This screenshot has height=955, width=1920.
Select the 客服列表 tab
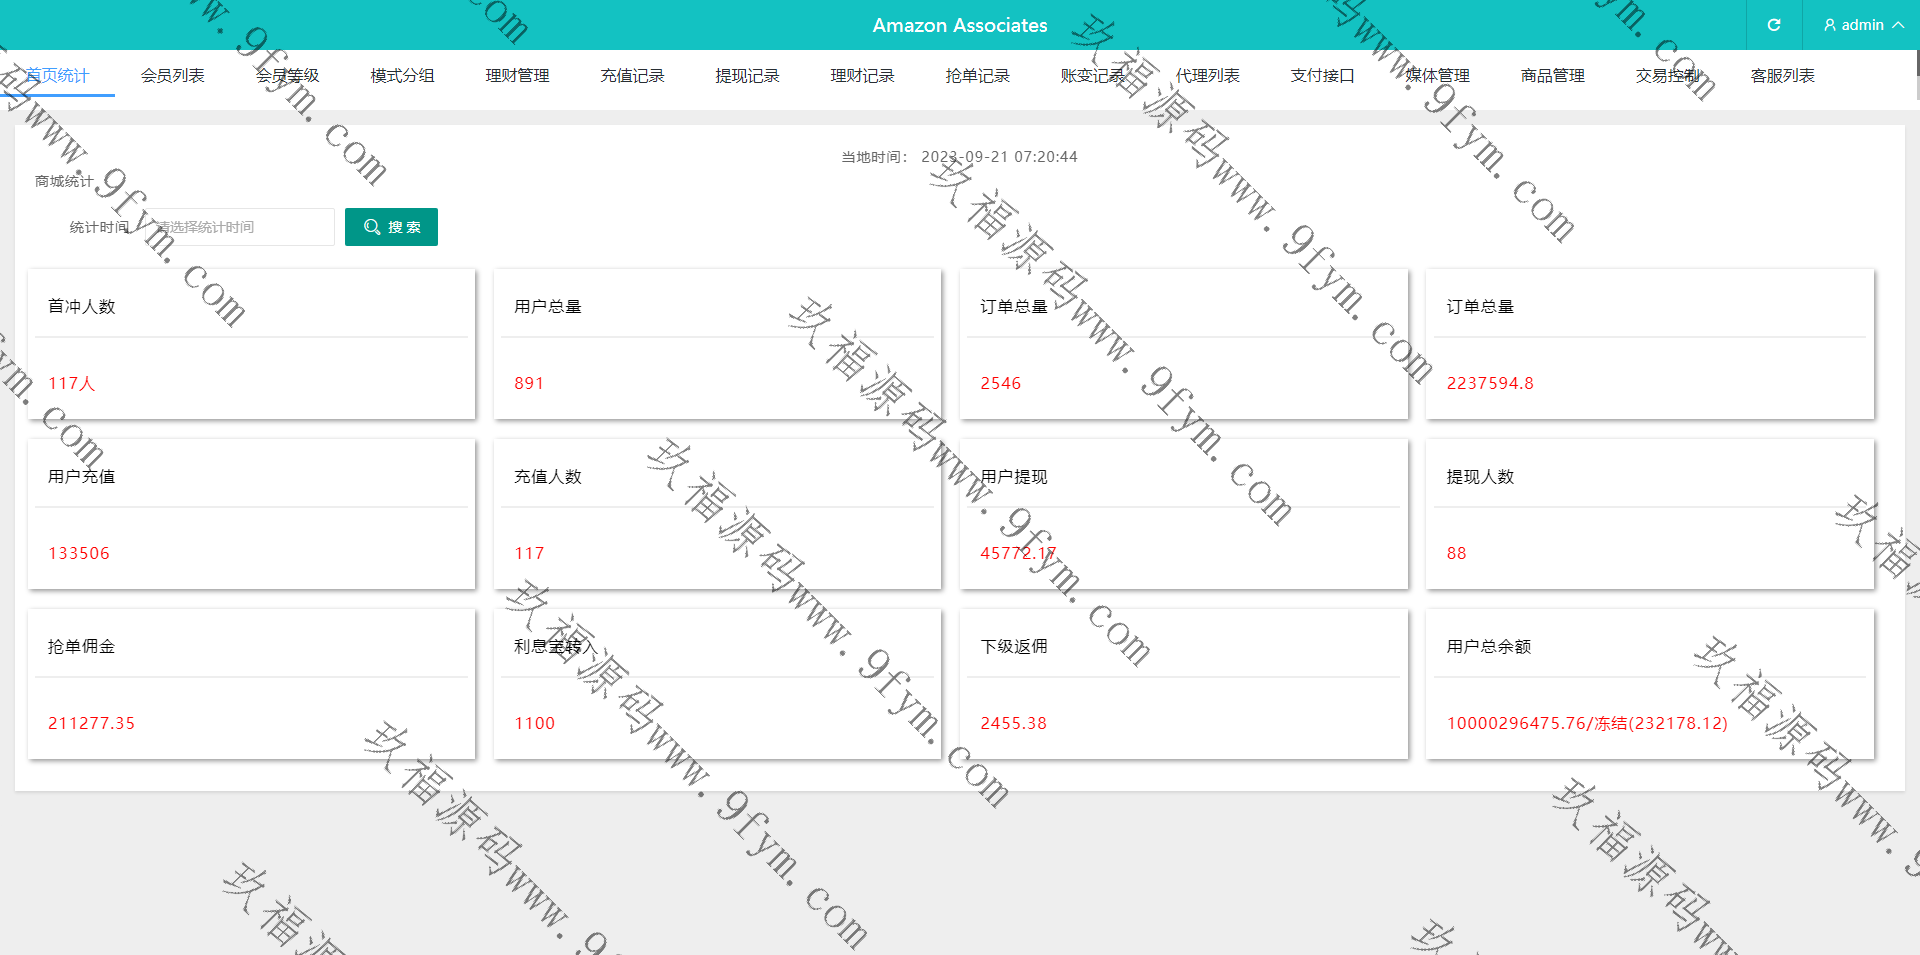point(1782,76)
